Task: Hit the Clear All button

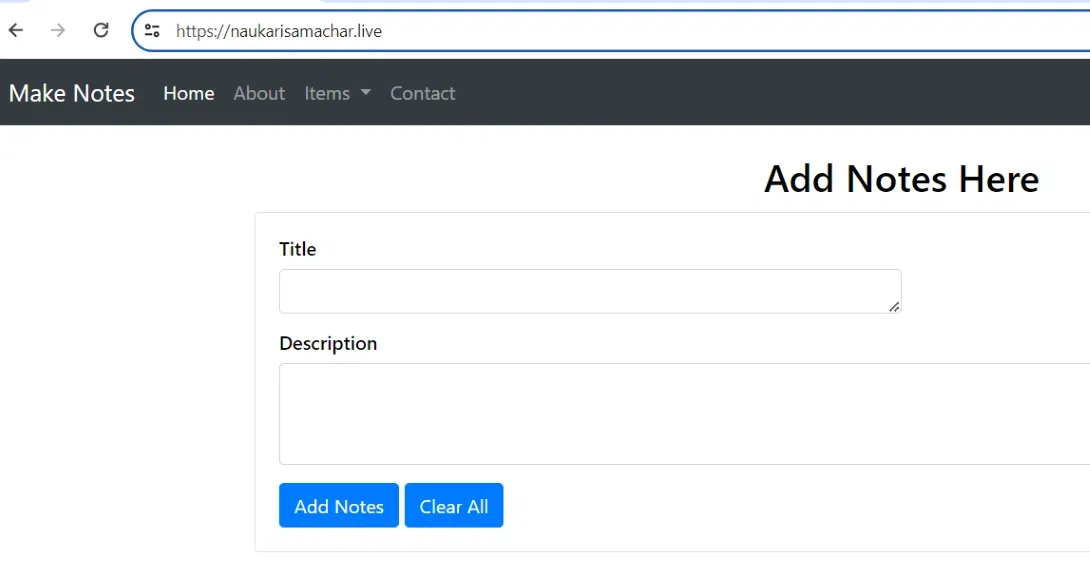Action: pyautogui.click(x=454, y=506)
